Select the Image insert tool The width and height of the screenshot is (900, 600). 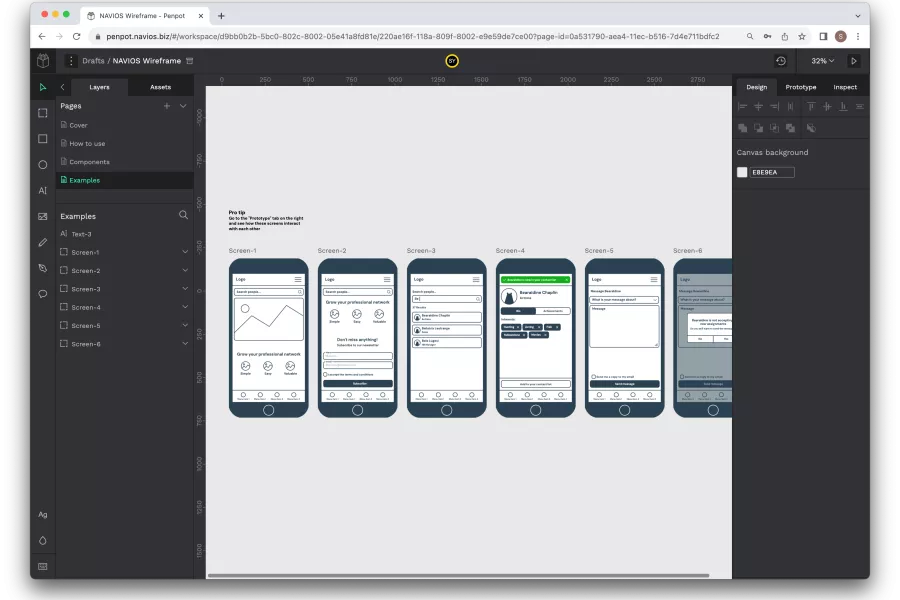42,216
